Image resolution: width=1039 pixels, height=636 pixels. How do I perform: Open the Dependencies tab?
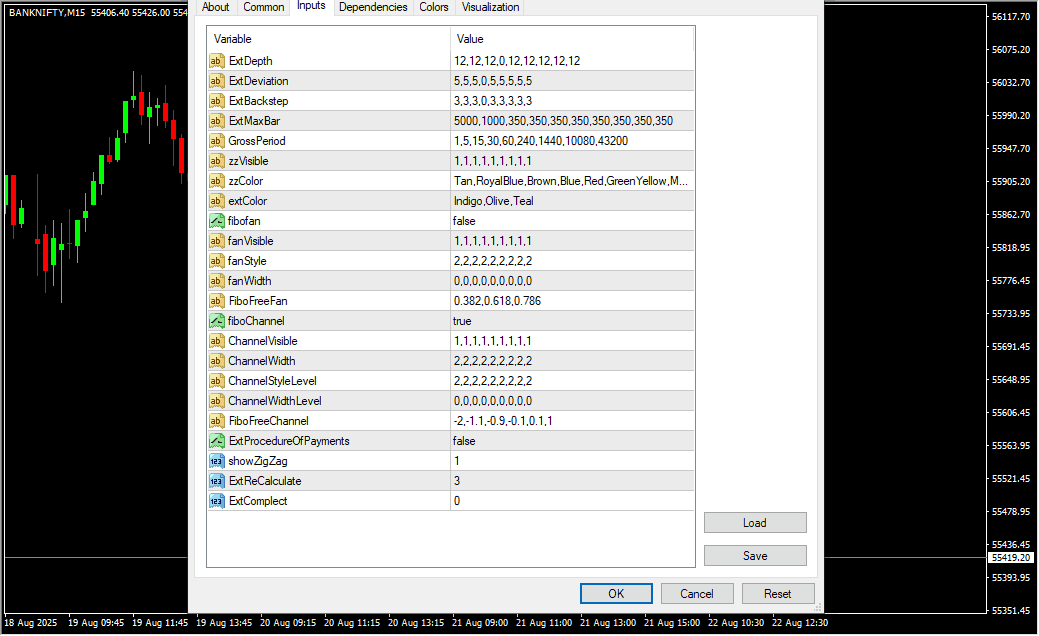[373, 7]
